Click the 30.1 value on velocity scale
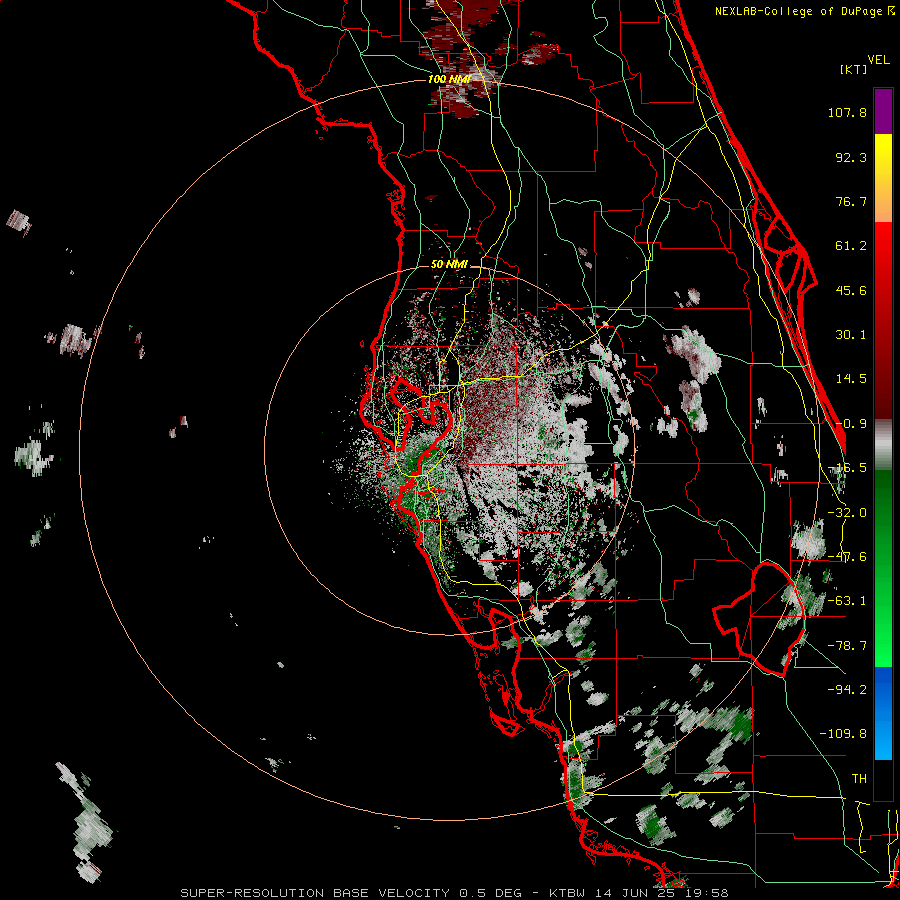This screenshot has width=900, height=900. pos(851,335)
